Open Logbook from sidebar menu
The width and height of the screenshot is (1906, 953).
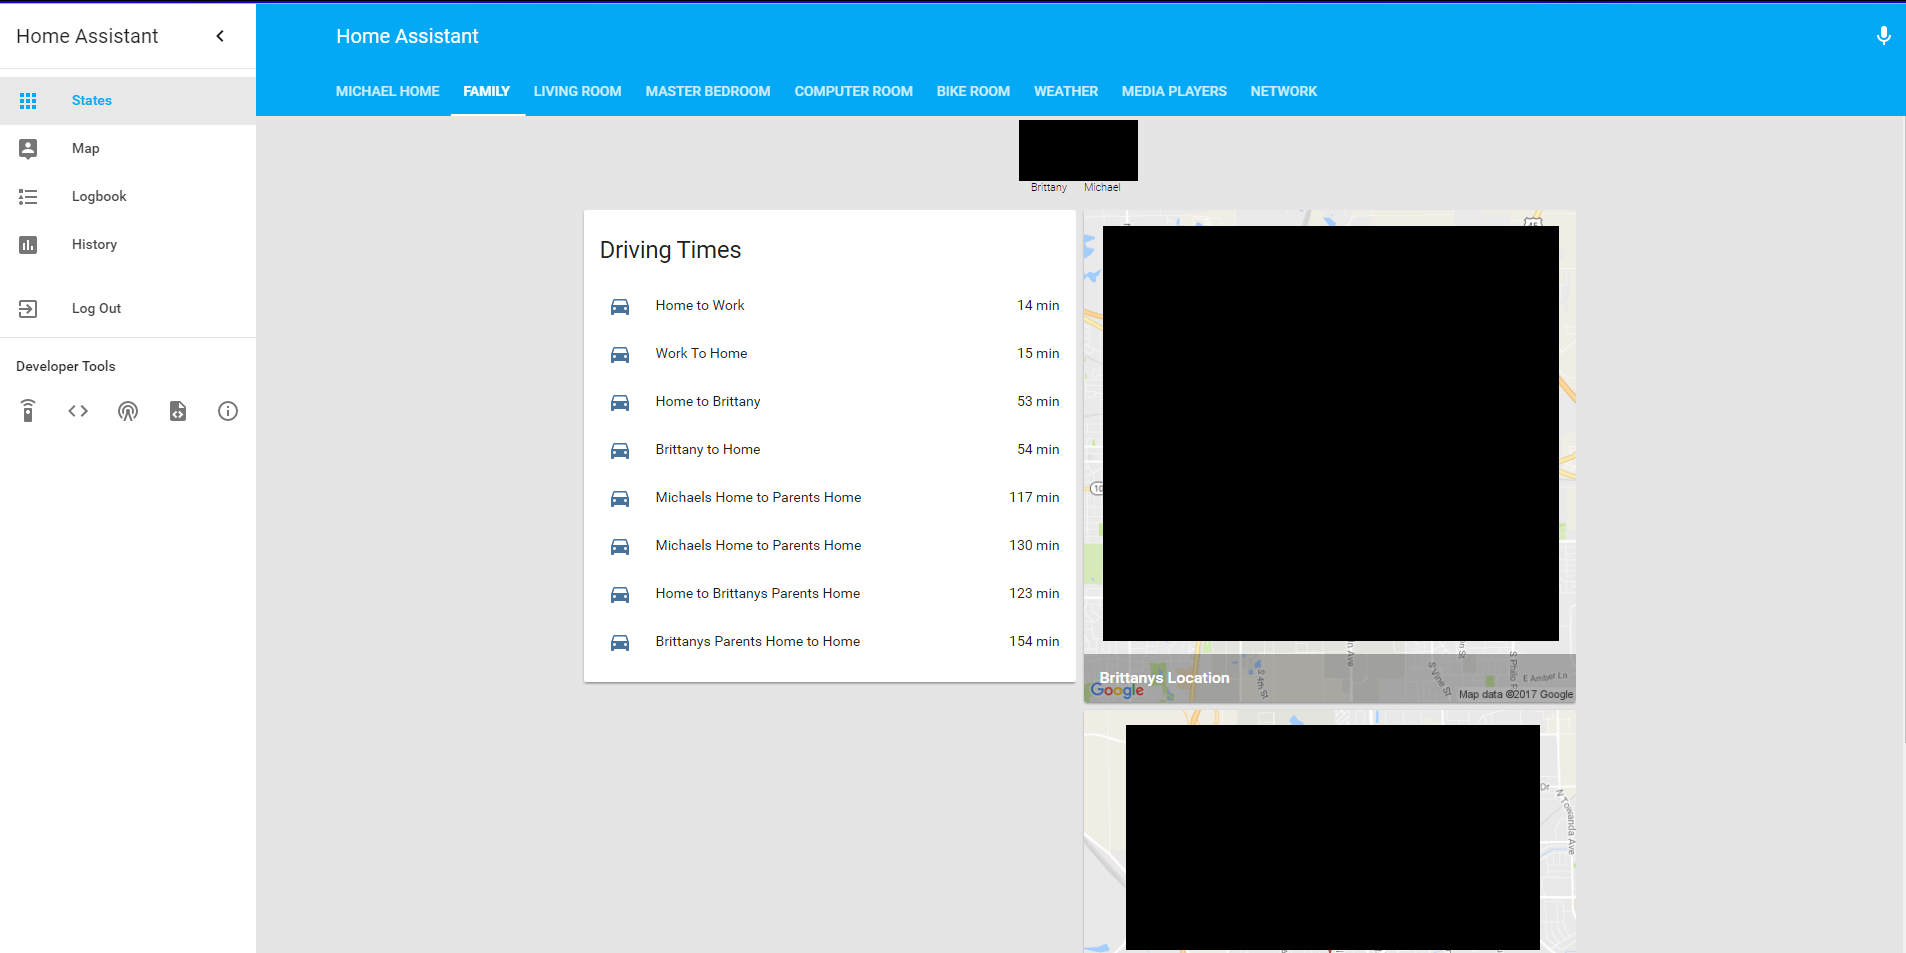click(128, 197)
